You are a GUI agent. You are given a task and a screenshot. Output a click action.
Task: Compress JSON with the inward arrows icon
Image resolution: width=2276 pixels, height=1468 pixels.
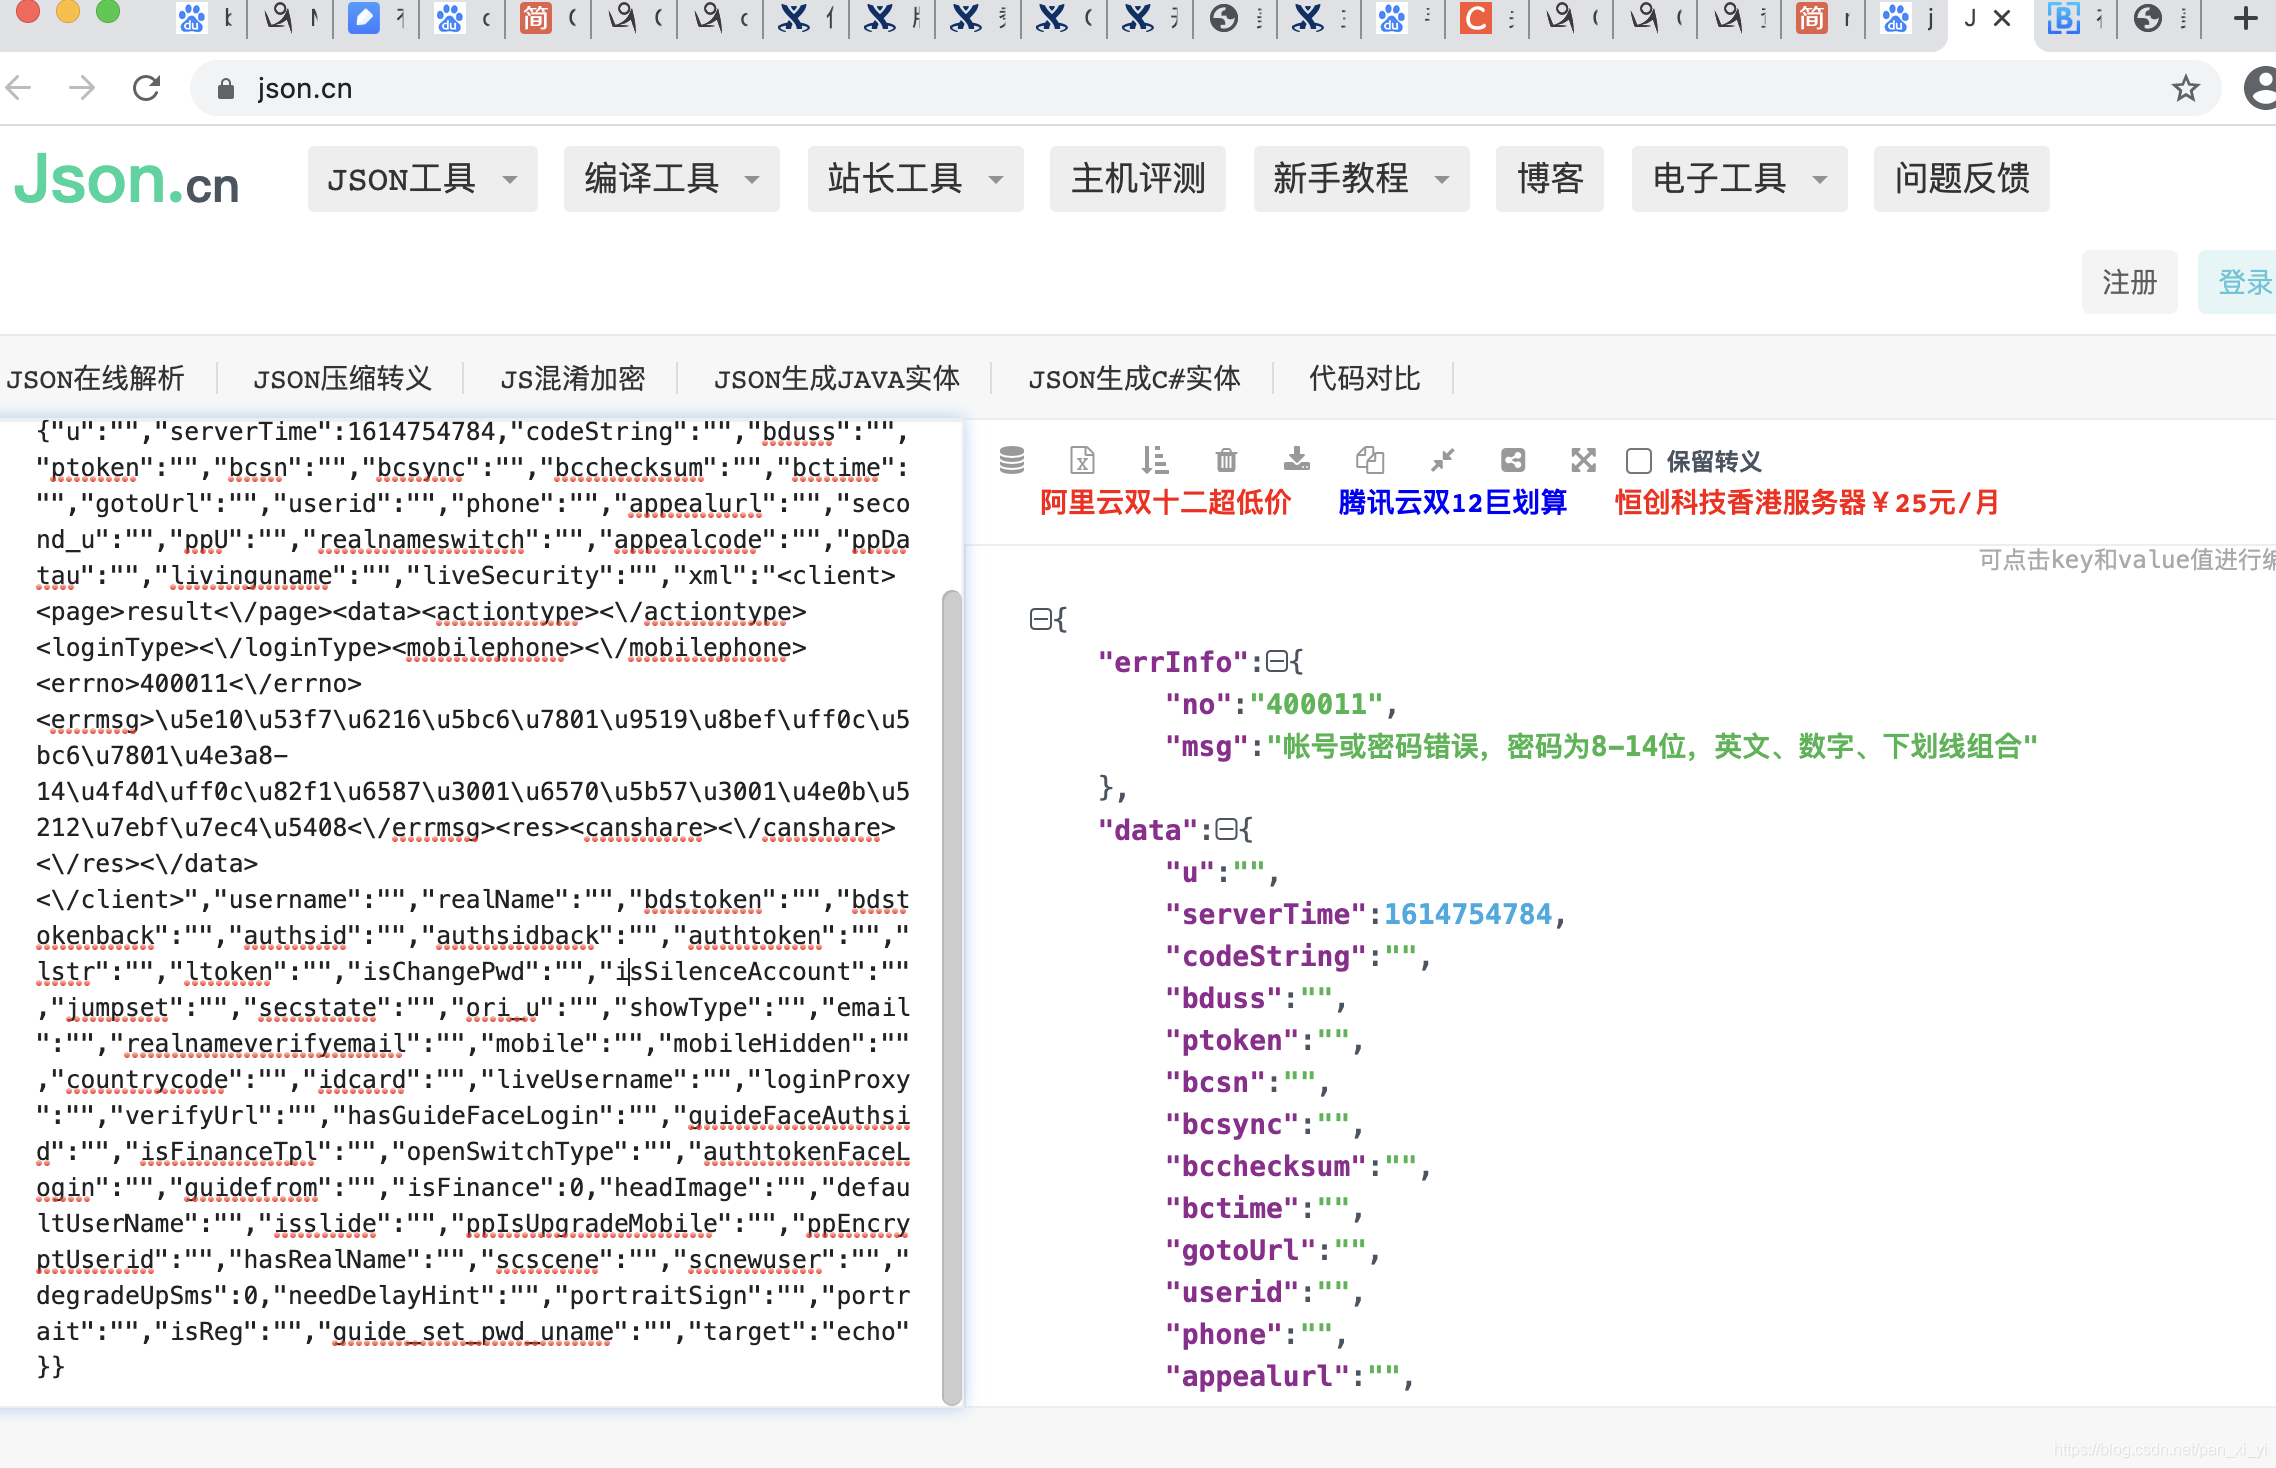point(1442,460)
